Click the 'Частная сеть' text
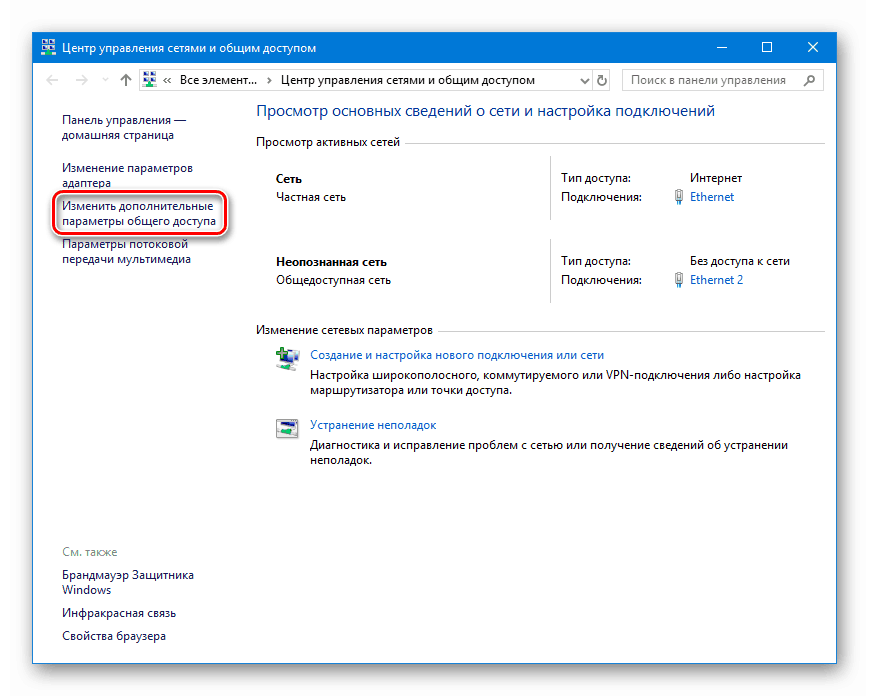The width and height of the screenshot is (869, 696). pos(311,197)
